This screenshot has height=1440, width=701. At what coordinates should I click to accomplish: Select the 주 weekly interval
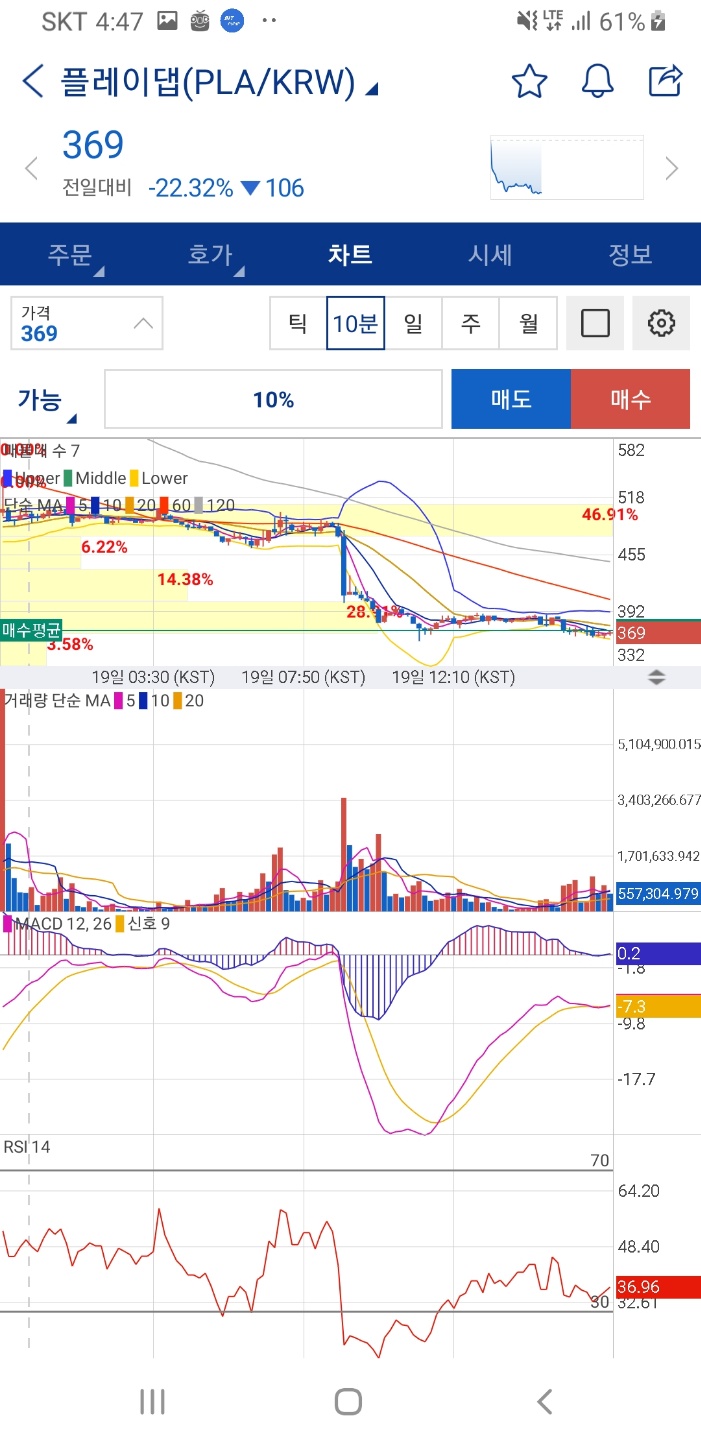point(470,323)
